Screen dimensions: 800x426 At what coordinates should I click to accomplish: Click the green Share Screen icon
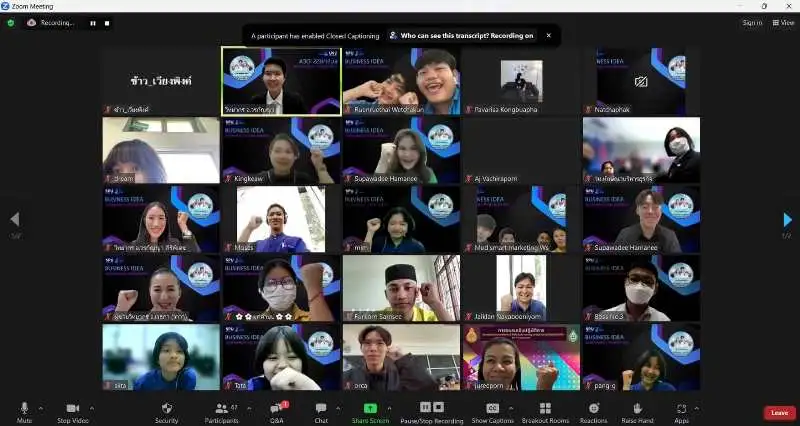pos(370,408)
